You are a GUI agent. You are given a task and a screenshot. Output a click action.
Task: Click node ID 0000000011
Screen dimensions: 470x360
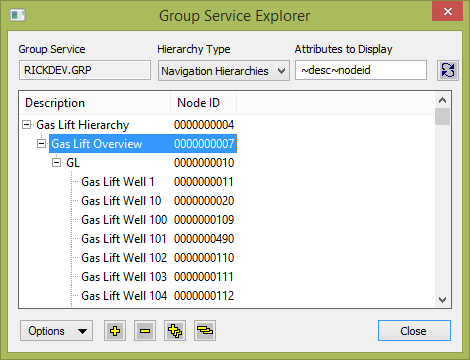(x=204, y=182)
